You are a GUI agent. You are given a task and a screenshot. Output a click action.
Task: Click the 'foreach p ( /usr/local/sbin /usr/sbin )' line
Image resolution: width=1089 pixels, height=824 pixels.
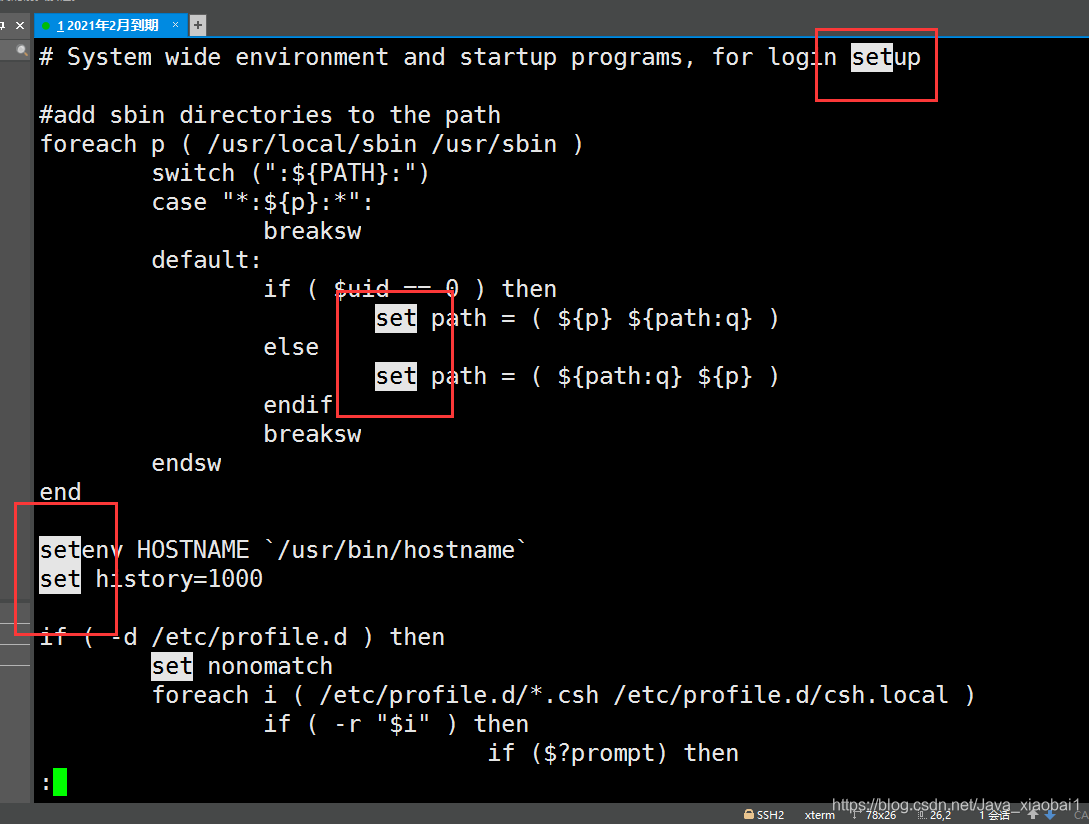click(x=312, y=144)
